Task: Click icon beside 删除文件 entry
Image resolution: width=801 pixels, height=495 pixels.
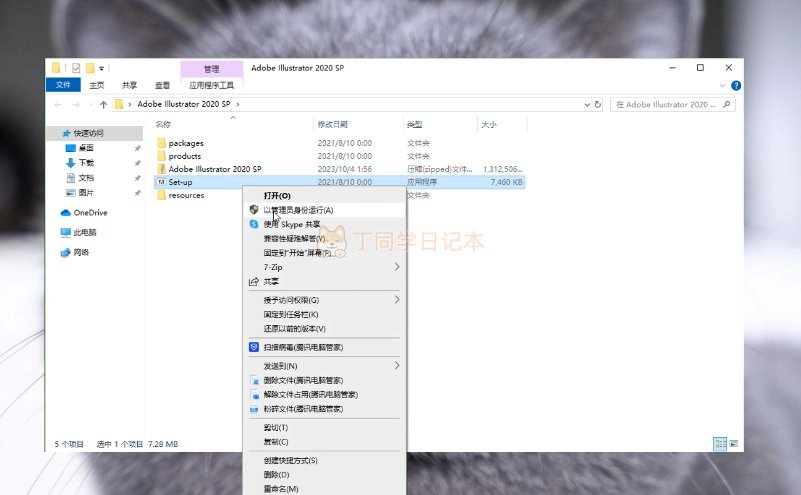Action: point(254,381)
